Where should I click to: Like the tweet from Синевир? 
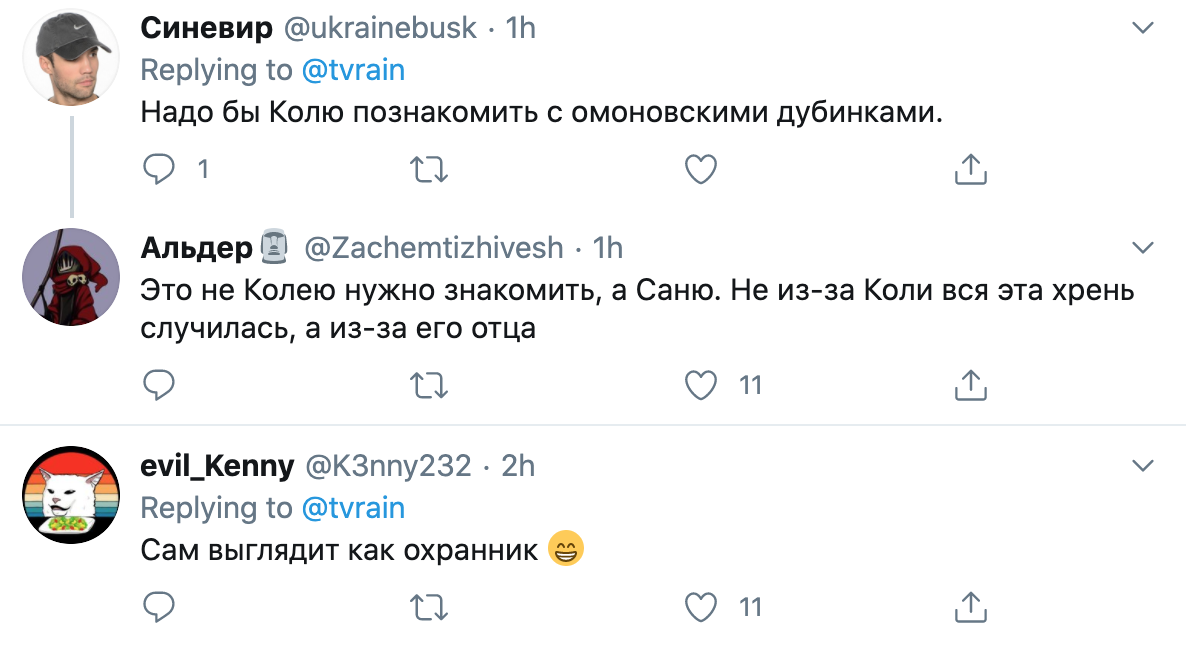tap(700, 169)
